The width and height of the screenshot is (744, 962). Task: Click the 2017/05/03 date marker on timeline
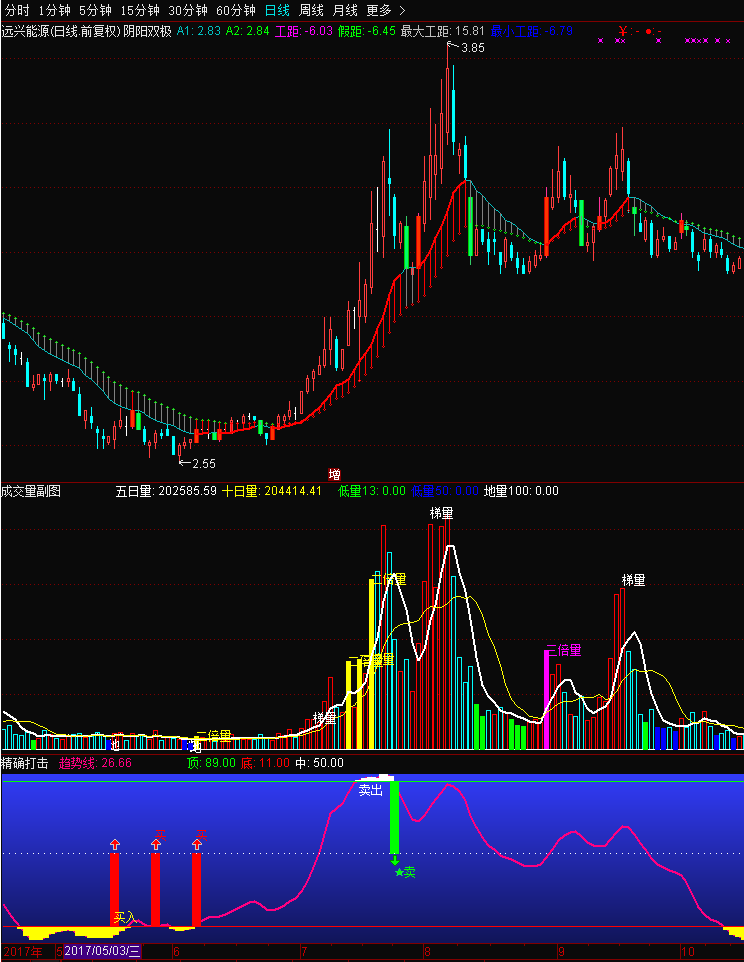[x=102, y=951]
